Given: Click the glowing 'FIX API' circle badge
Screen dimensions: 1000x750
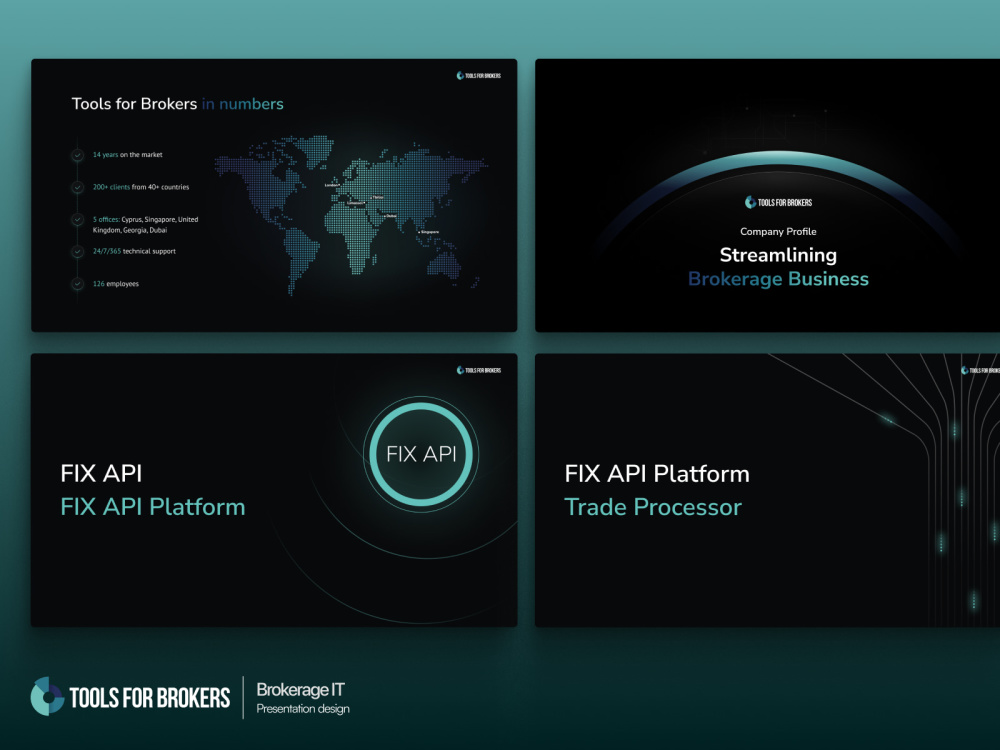Looking at the screenshot, I should click(x=421, y=453).
